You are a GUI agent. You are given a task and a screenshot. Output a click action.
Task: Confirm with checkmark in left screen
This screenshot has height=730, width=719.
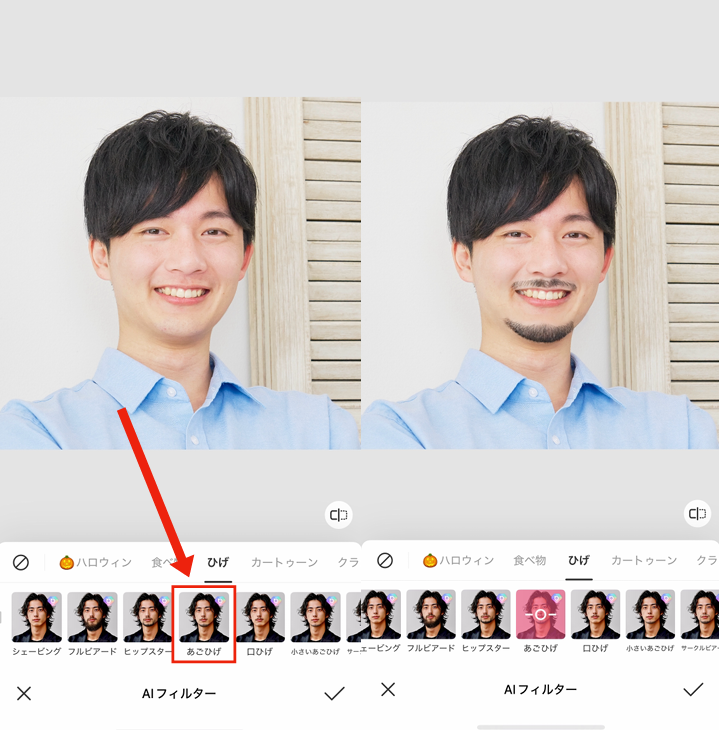[334, 693]
